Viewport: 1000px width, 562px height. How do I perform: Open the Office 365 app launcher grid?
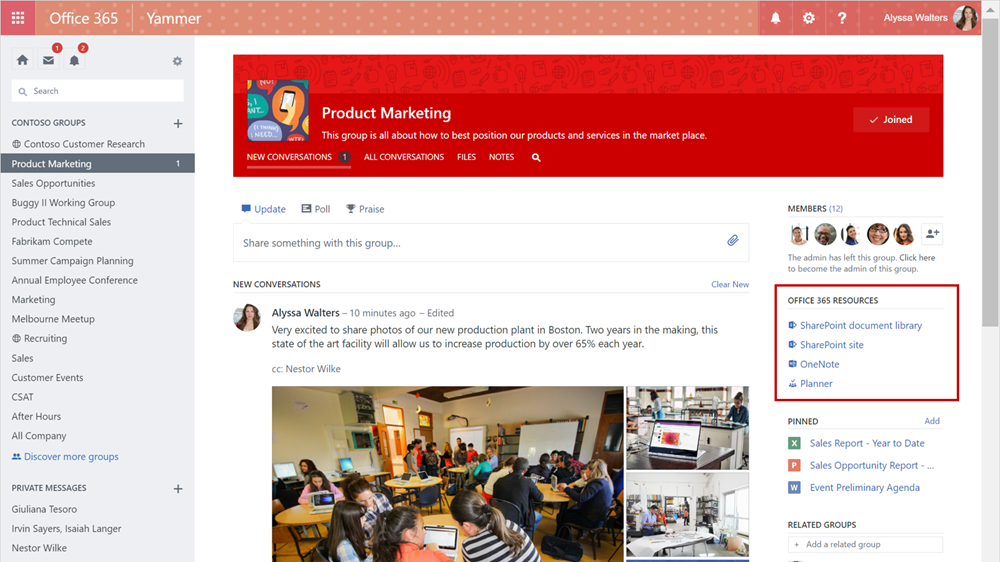[18, 18]
